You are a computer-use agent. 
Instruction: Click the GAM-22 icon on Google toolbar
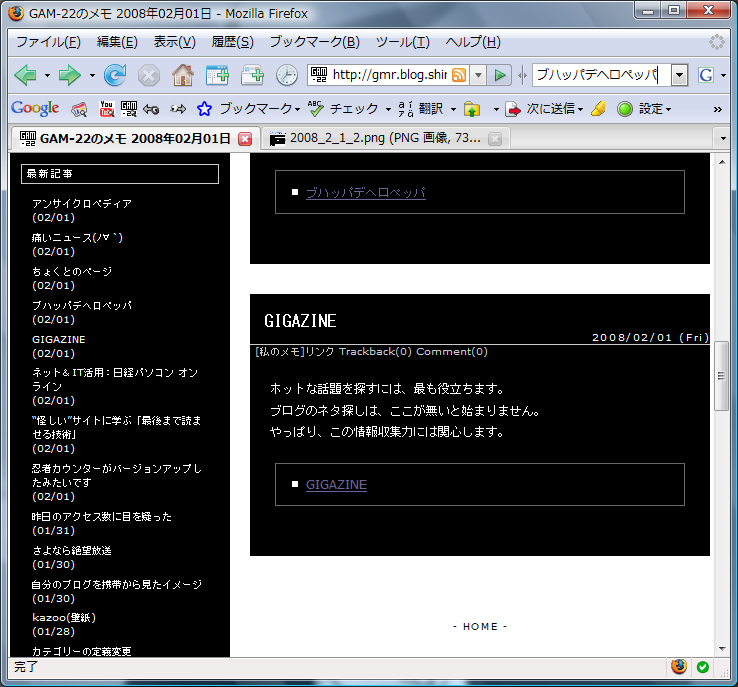129,109
